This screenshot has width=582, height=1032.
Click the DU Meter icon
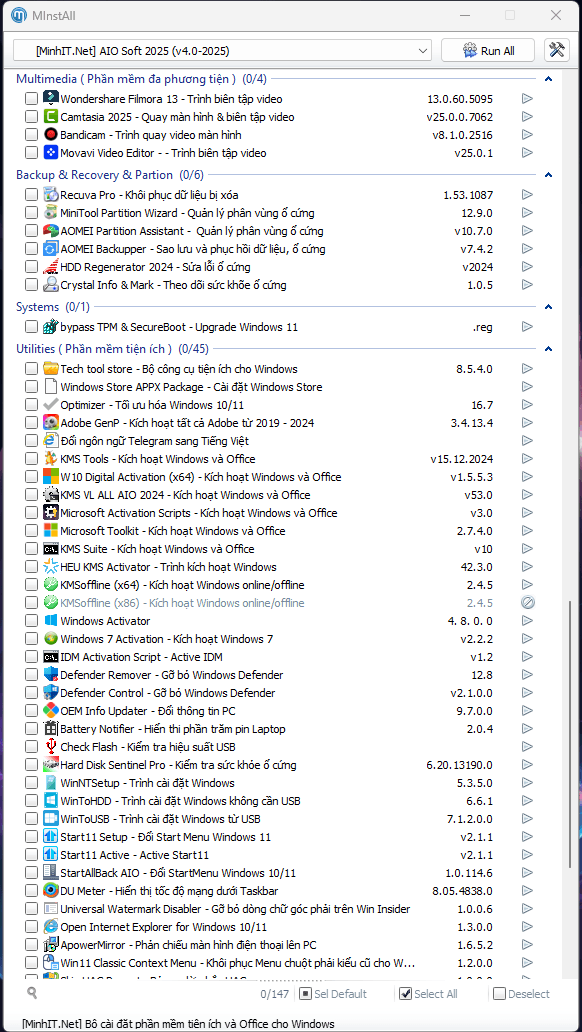pyautogui.click(x=51, y=890)
